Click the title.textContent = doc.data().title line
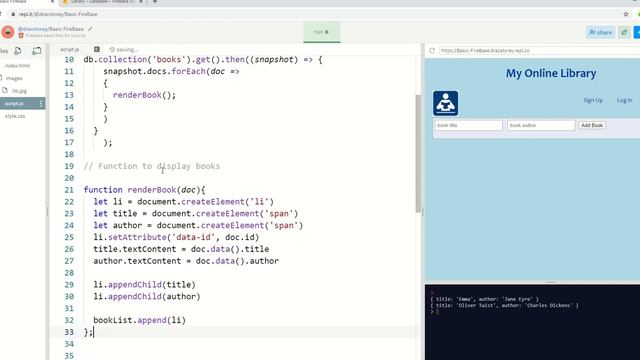Image resolution: width=640 pixels, height=360 pixels. pyautogui.click(x=181, y=249)
